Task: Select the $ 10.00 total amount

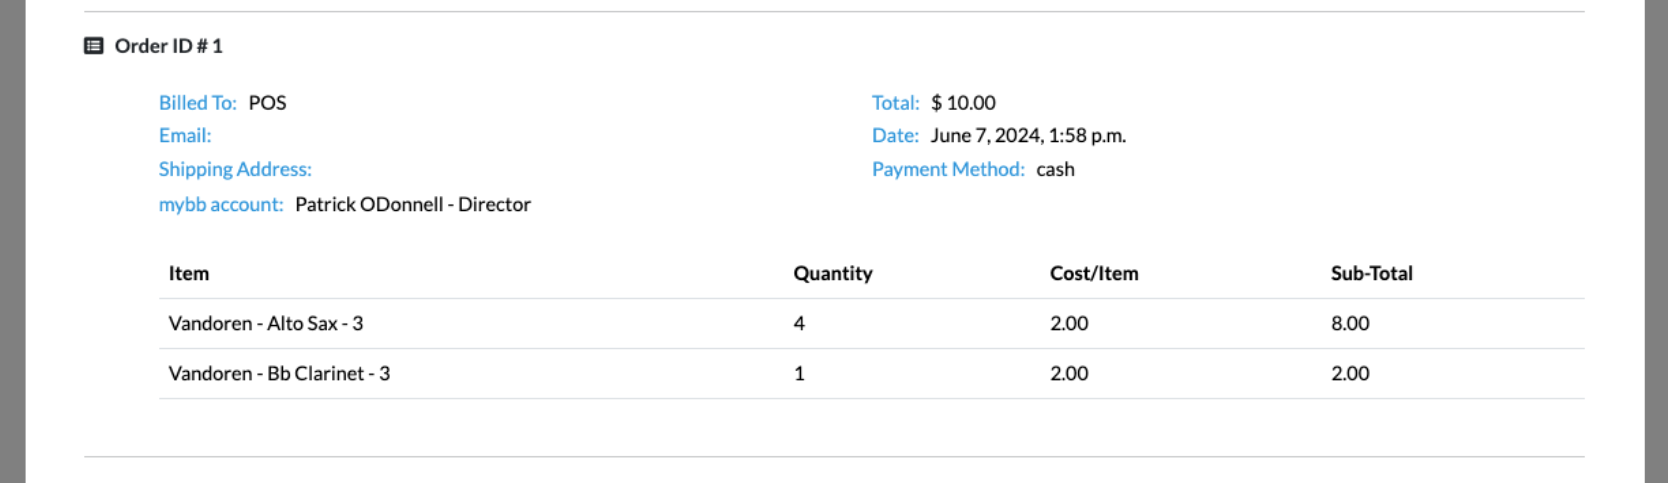Action: pyautogui.click(x=963, y=103)
